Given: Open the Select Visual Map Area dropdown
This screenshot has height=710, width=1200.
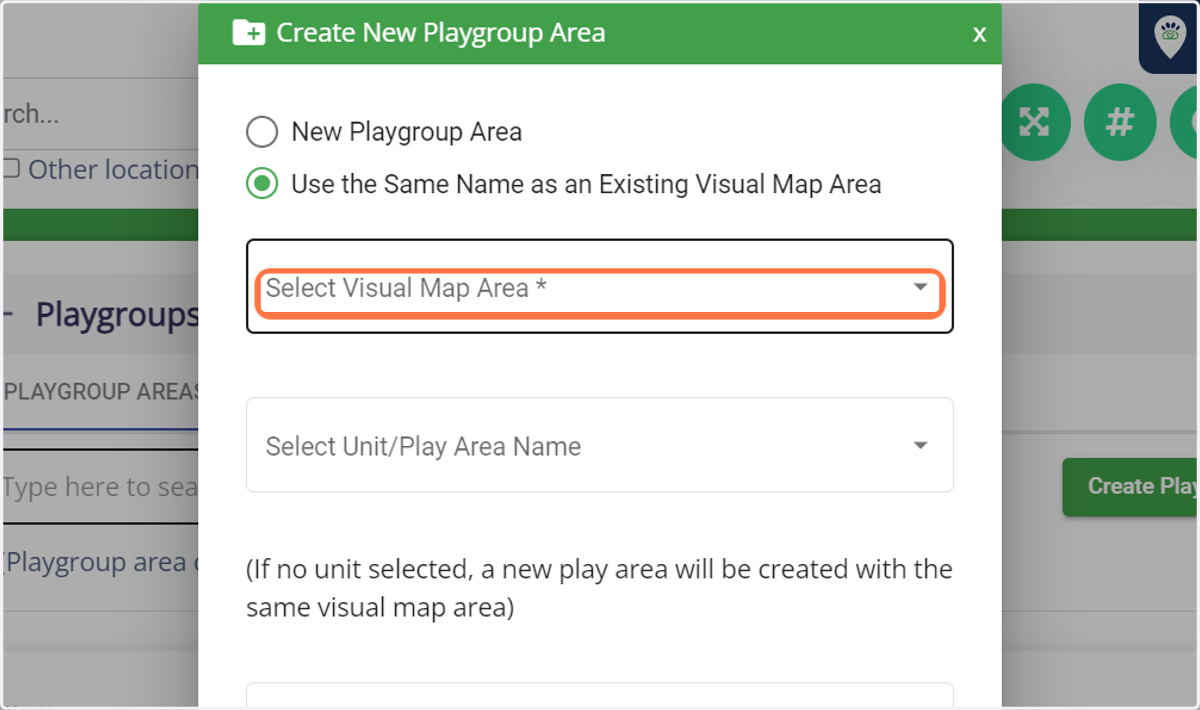Looking at the screenshot, I should click(x=600, y=288).
